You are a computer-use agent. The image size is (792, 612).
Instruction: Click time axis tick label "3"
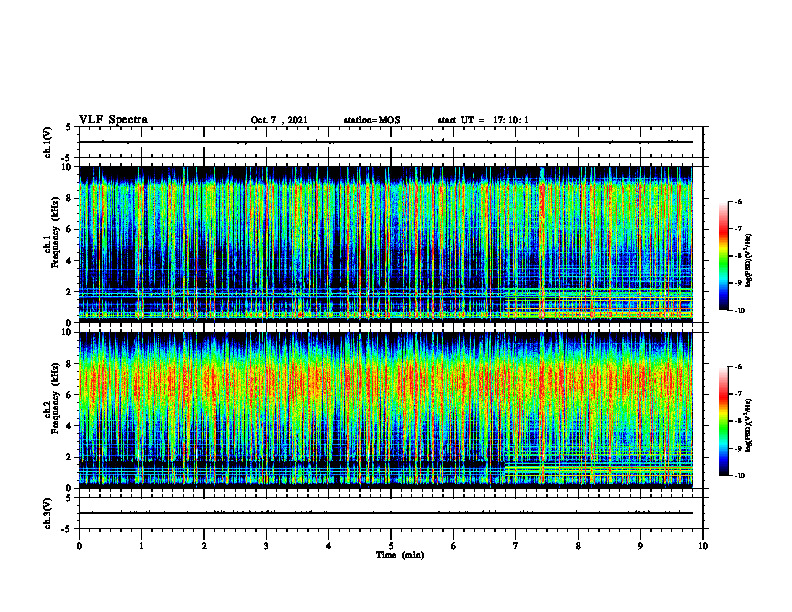point(266,546)
